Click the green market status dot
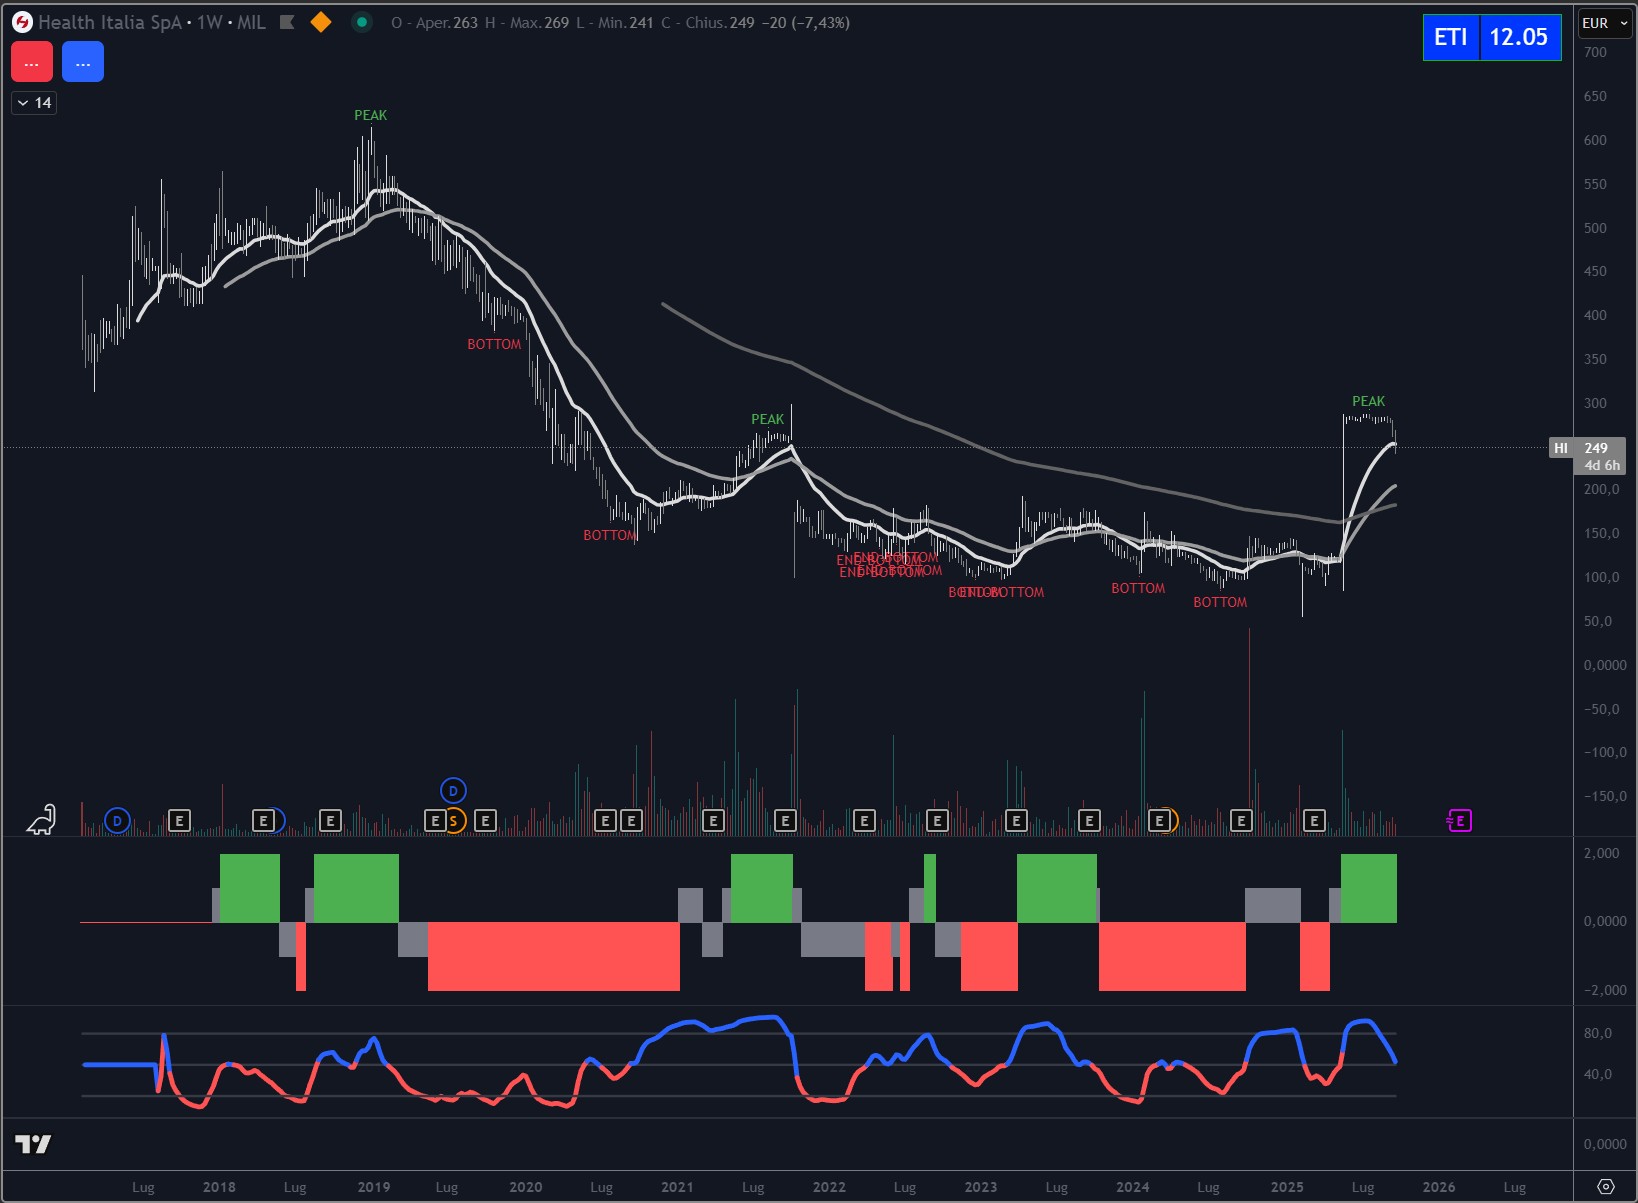 pyautogui.click(x=362, y=22)
